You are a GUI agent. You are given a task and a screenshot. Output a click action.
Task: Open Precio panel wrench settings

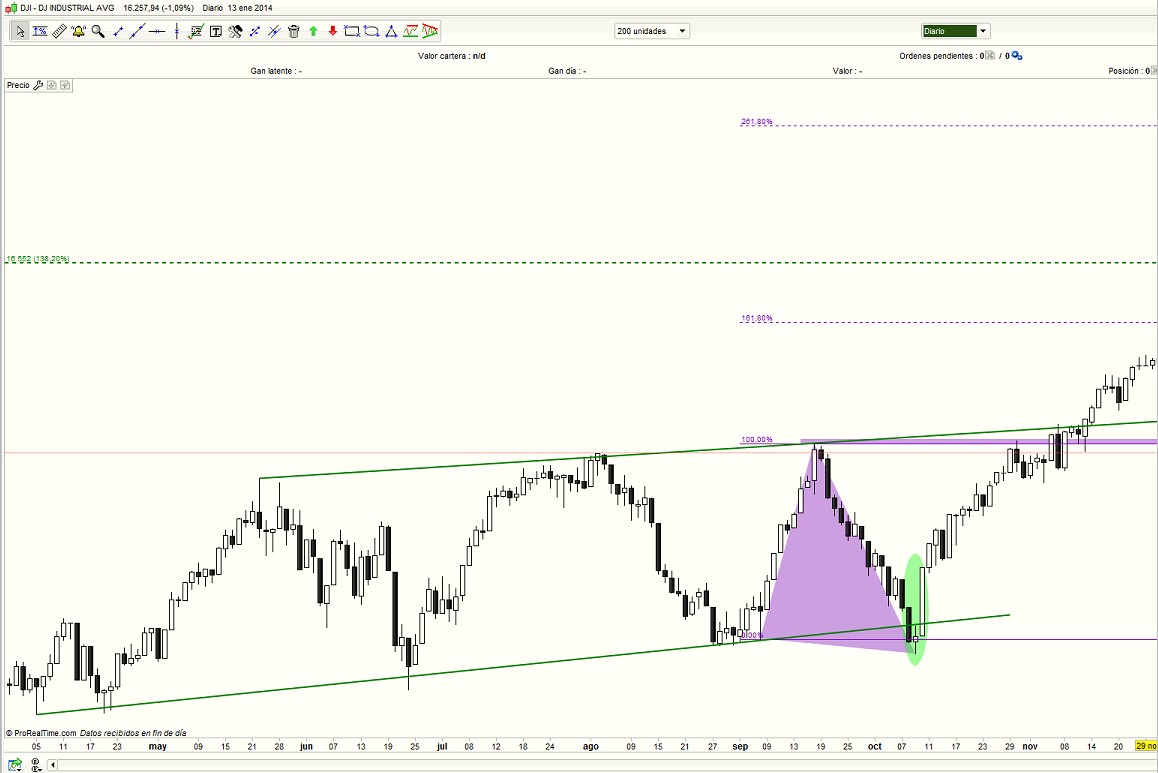[x=38, y=86]
